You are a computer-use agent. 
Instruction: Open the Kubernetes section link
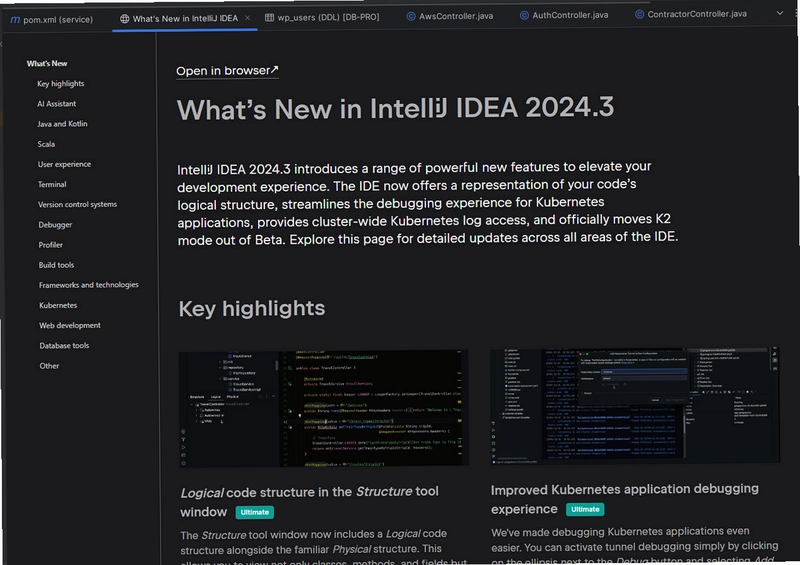click(x=58, y=305)
